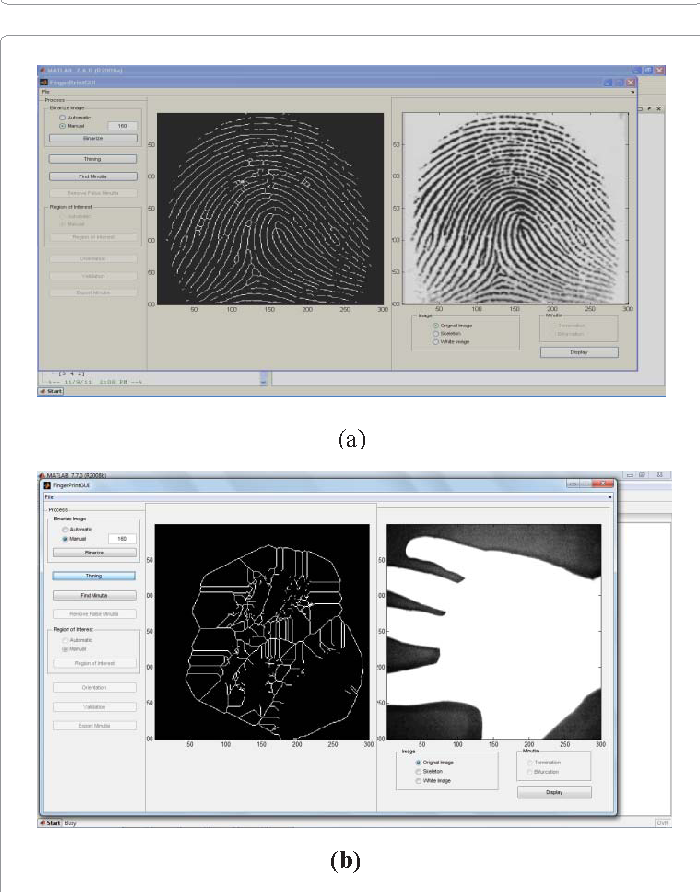This screenshot has height=892, width=700.
Task: Toggle Bifurcation checkbox in window (a)
Action: coord(554,334)
